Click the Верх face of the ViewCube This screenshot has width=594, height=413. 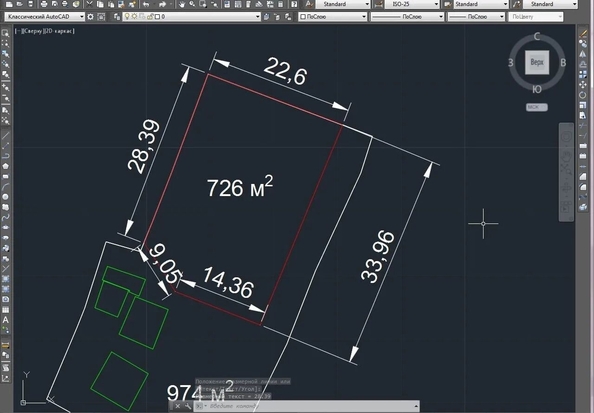537,62
